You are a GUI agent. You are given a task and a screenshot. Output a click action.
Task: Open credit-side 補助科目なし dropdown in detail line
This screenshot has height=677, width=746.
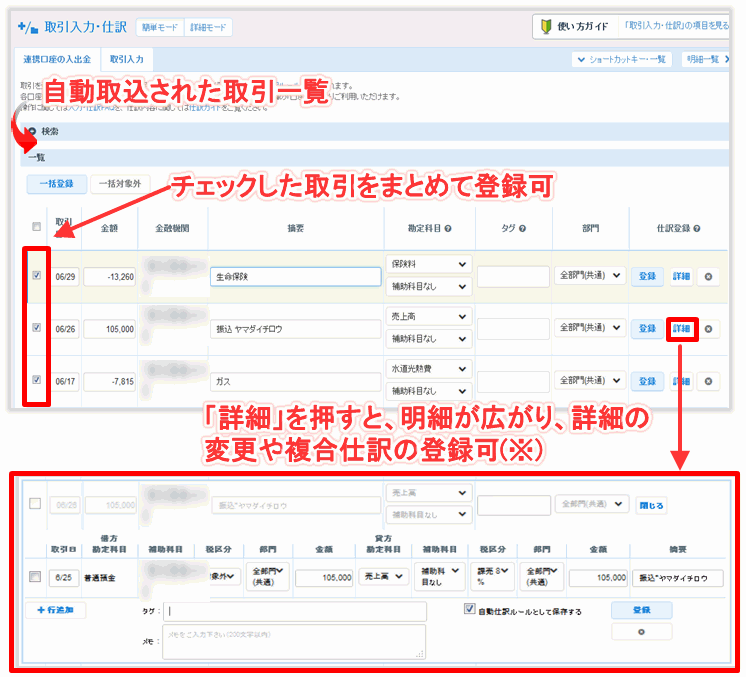[x=440, y=576]
